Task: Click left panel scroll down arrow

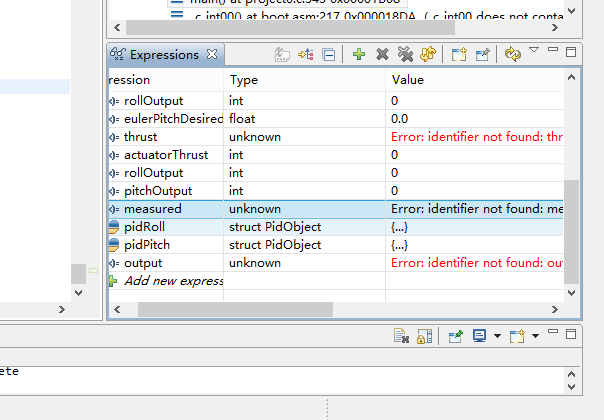Action: (79, 293)
